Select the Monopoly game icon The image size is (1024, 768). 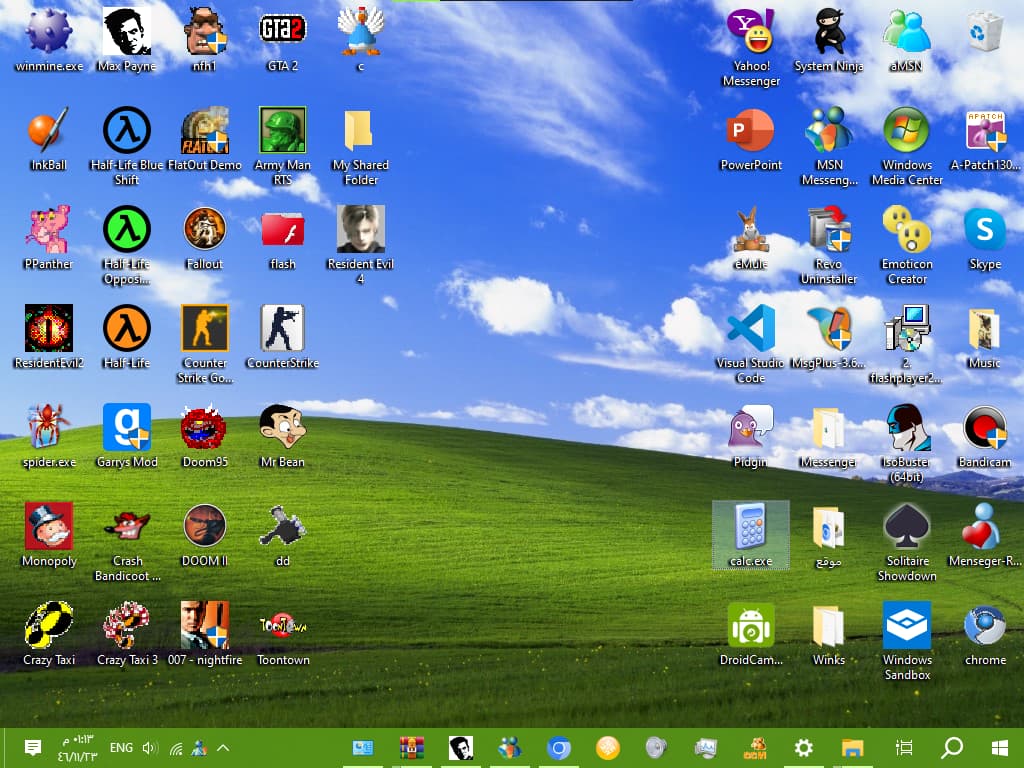click(49, 527)
